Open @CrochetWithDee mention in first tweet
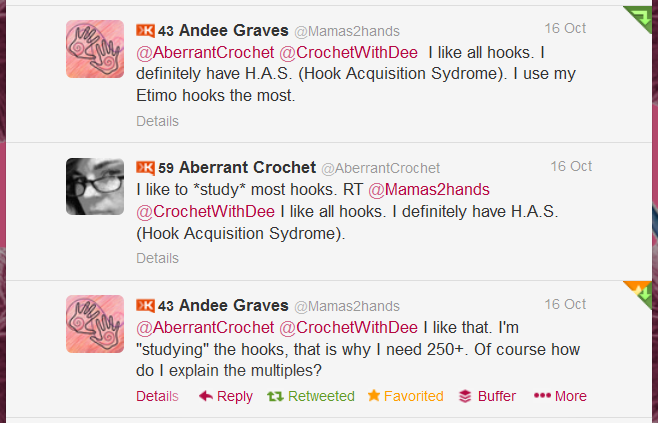This screenshot has height=423, width=658. pyautogui.click(x=348, y=52)
